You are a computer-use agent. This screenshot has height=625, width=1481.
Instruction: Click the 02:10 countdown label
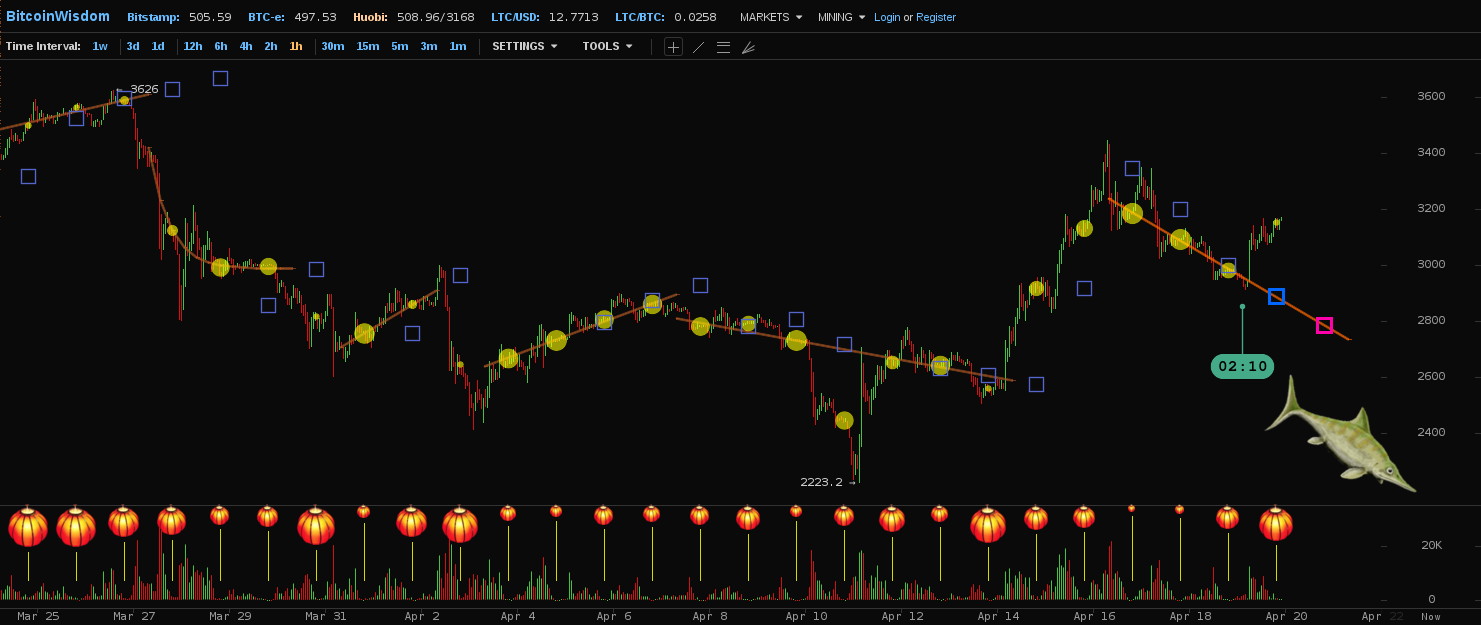tap(1242, 366)
